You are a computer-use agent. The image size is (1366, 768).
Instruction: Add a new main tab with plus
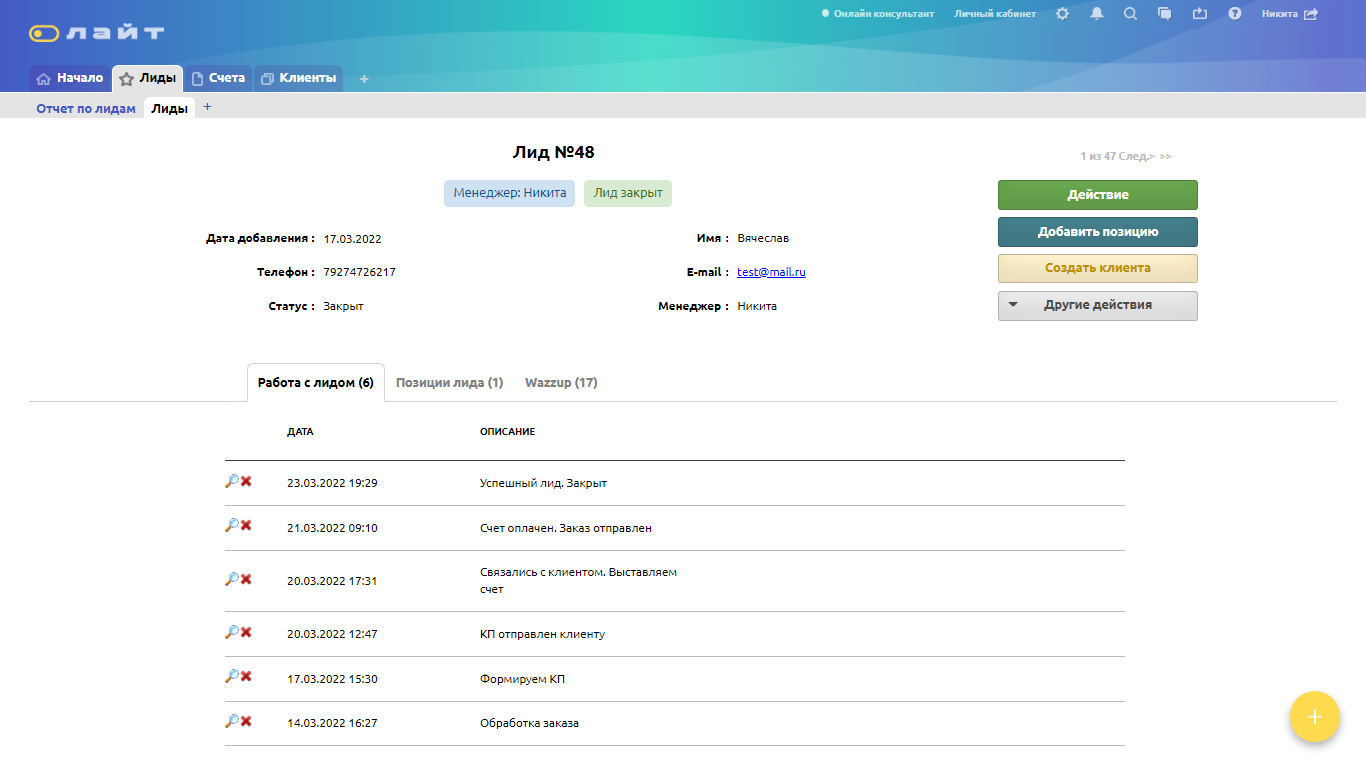(364, 79)
